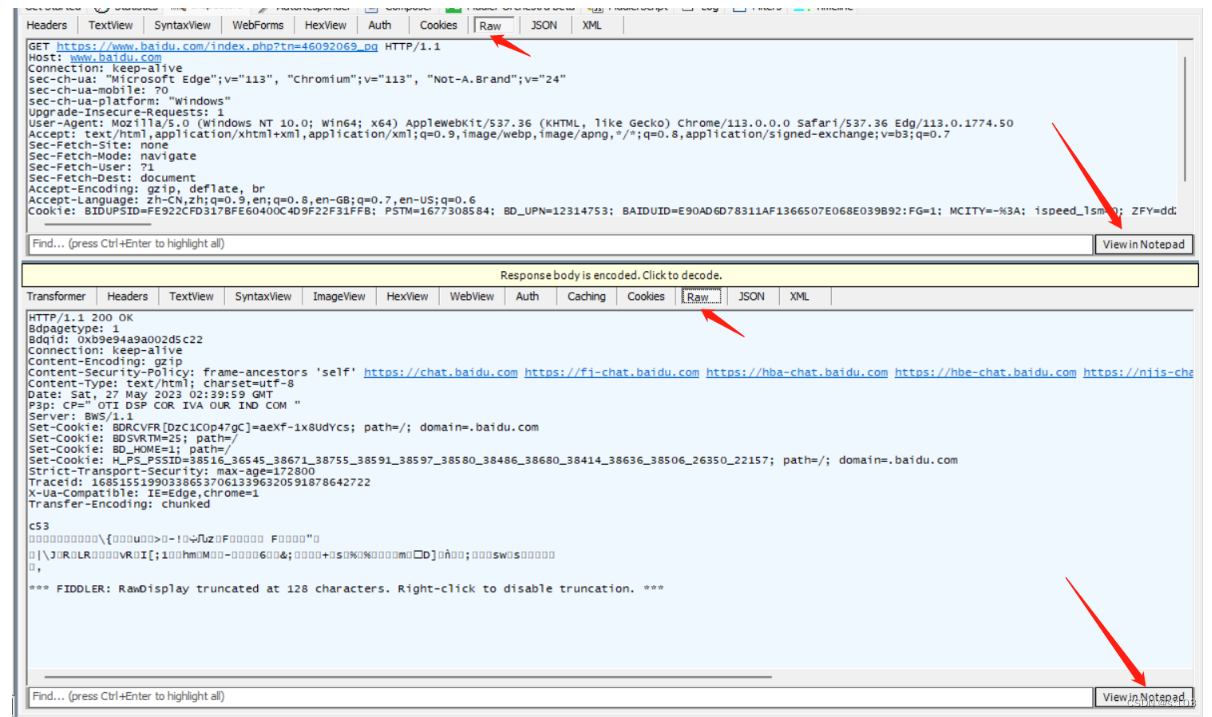The height and width of the screenshot is (717, 1212).
Task: Open the response Cookies tab after Caching
Action: coord(646,296)
